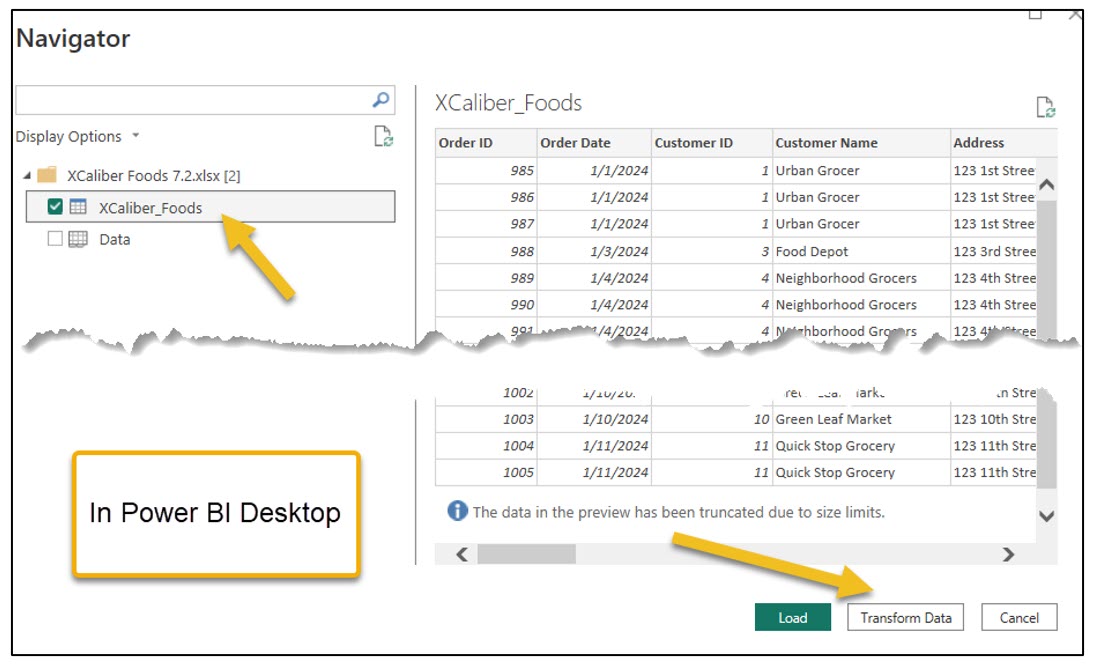Click the Food Depot customer cell
The image size is (1096, 666).
861,252
